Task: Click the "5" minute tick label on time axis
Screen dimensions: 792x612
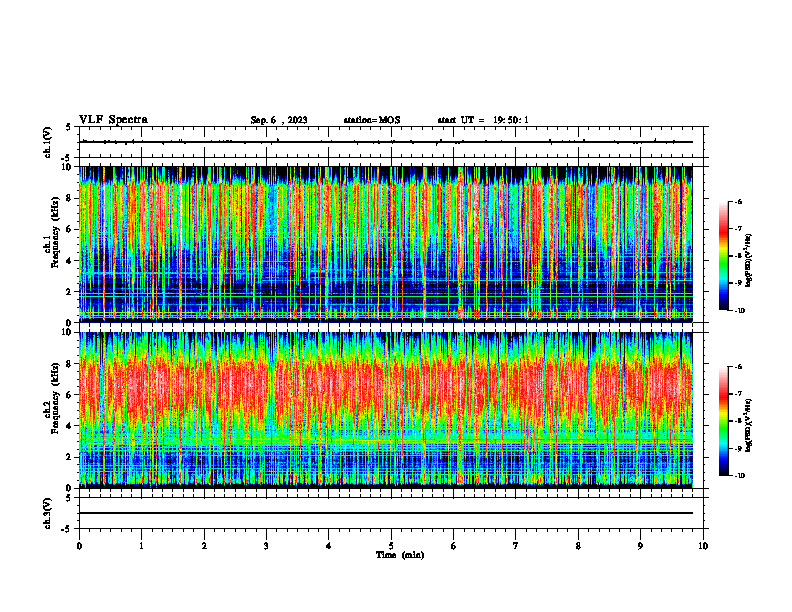Action: (x=391, y=546)
